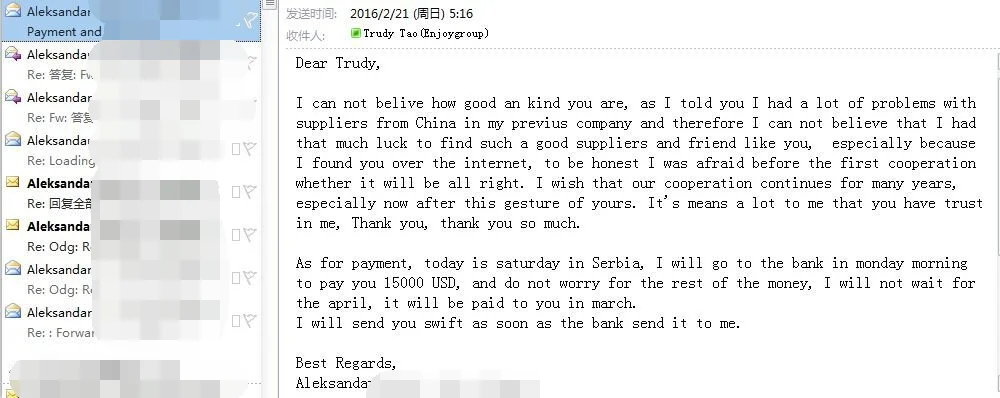1000x398 pixels.
Task: Click the unread envelope icon of bold 'Re: Odg: R' message
Action: tap(13, 225)
